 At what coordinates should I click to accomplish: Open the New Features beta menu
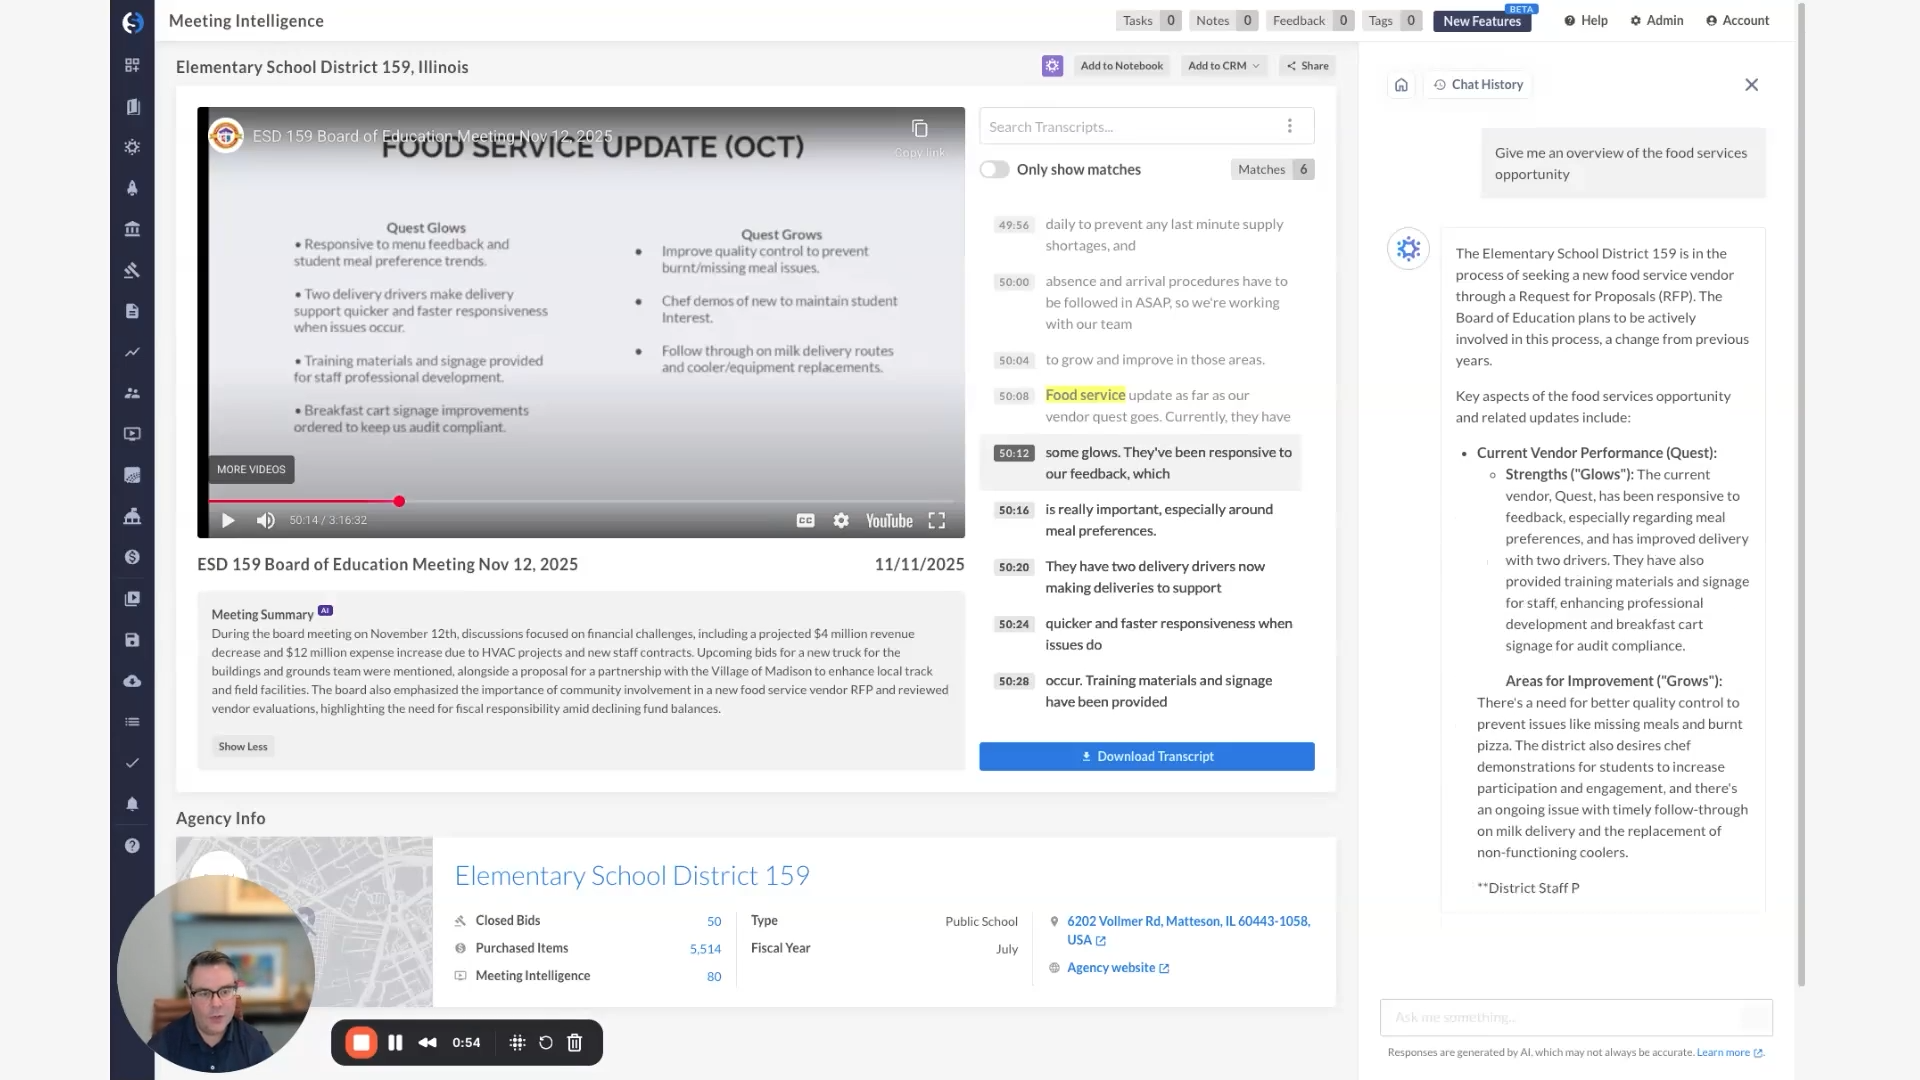click(1482, 21)
